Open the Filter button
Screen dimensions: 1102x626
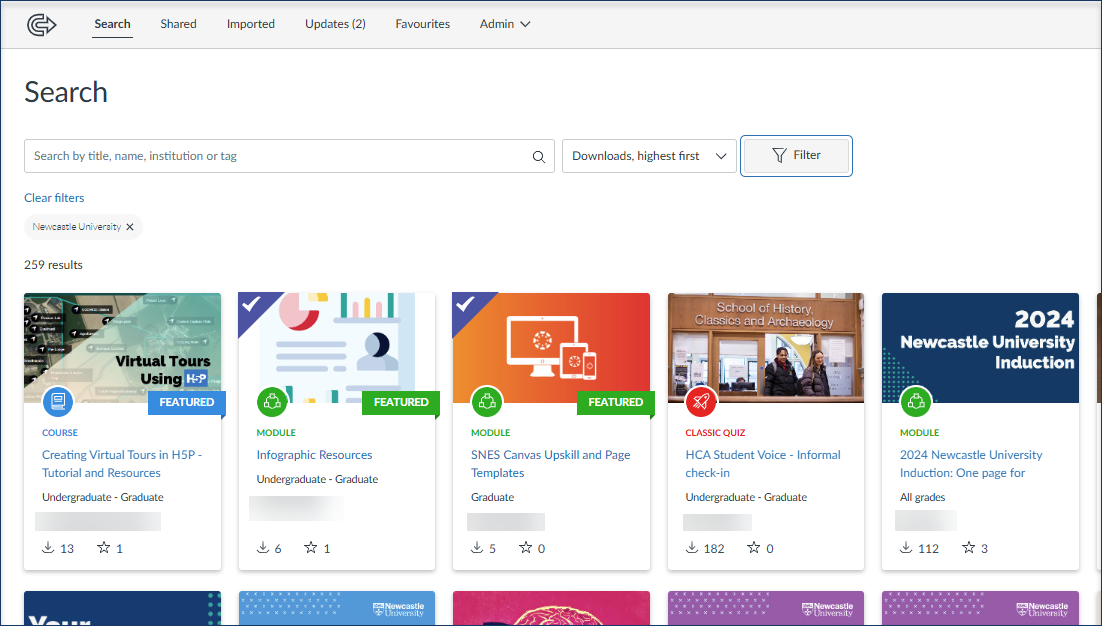[x=796, y=155]
